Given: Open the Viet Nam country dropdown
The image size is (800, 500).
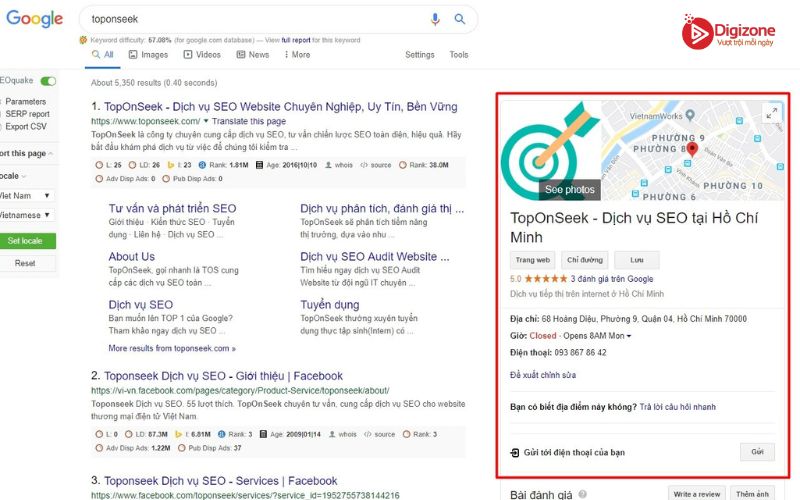Looking at the screenshot, I should point(27,195).
